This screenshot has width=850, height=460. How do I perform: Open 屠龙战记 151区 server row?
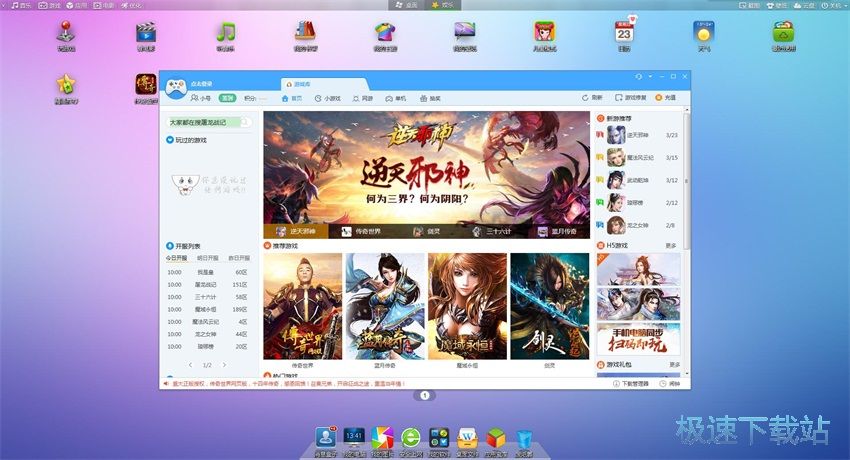click(x=207, y=284)
